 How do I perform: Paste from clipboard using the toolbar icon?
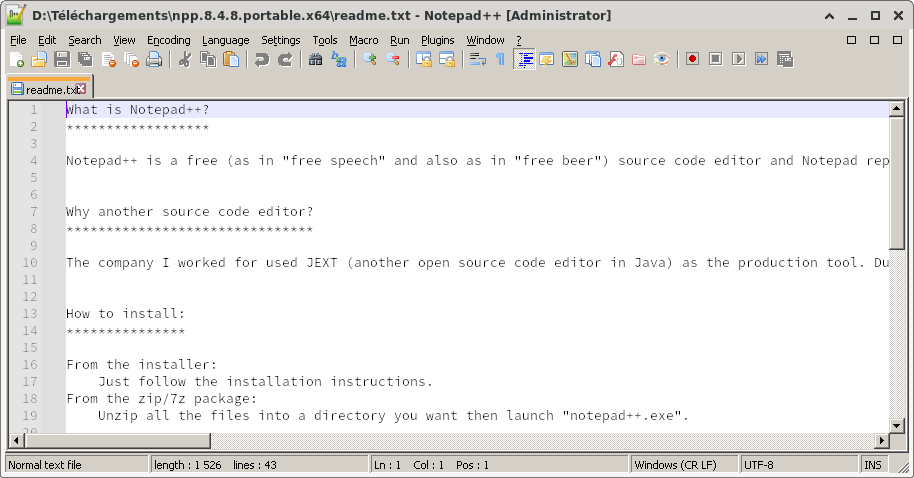[x=231, y=59]
